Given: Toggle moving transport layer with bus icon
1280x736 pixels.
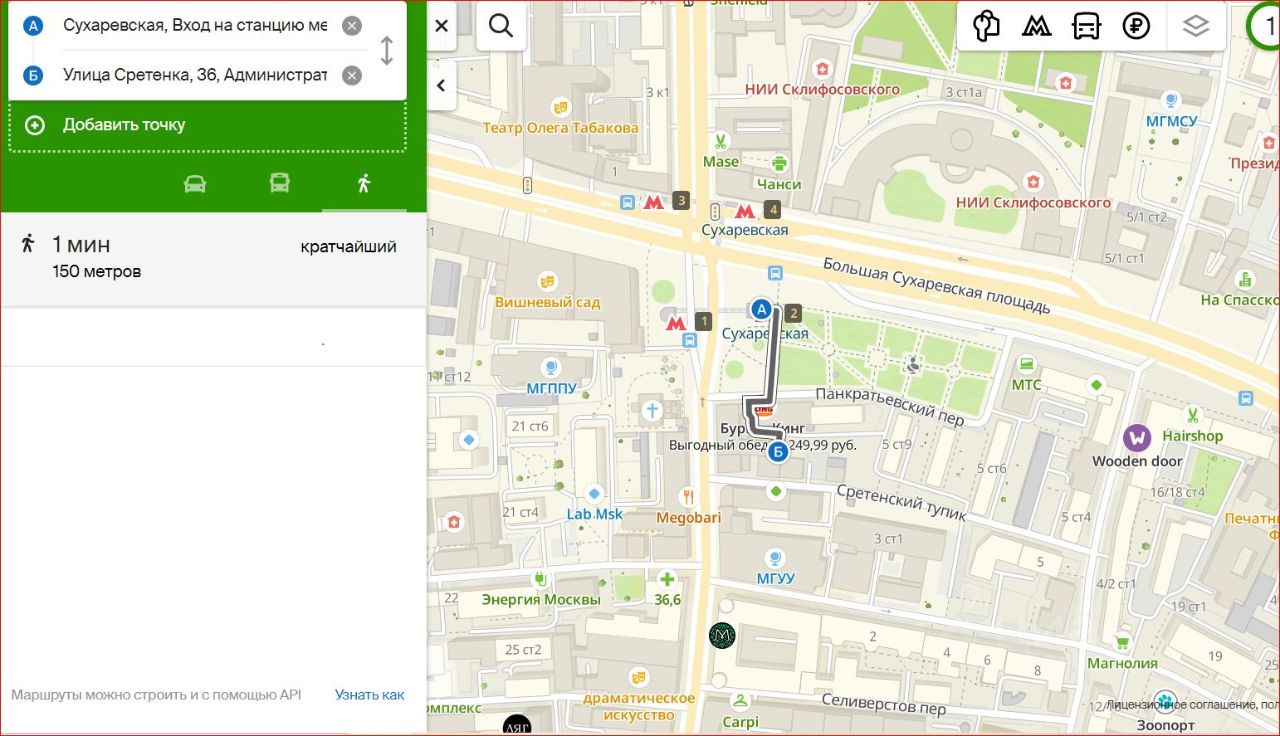Looking at the screenshot, I should click(1086, 26).
